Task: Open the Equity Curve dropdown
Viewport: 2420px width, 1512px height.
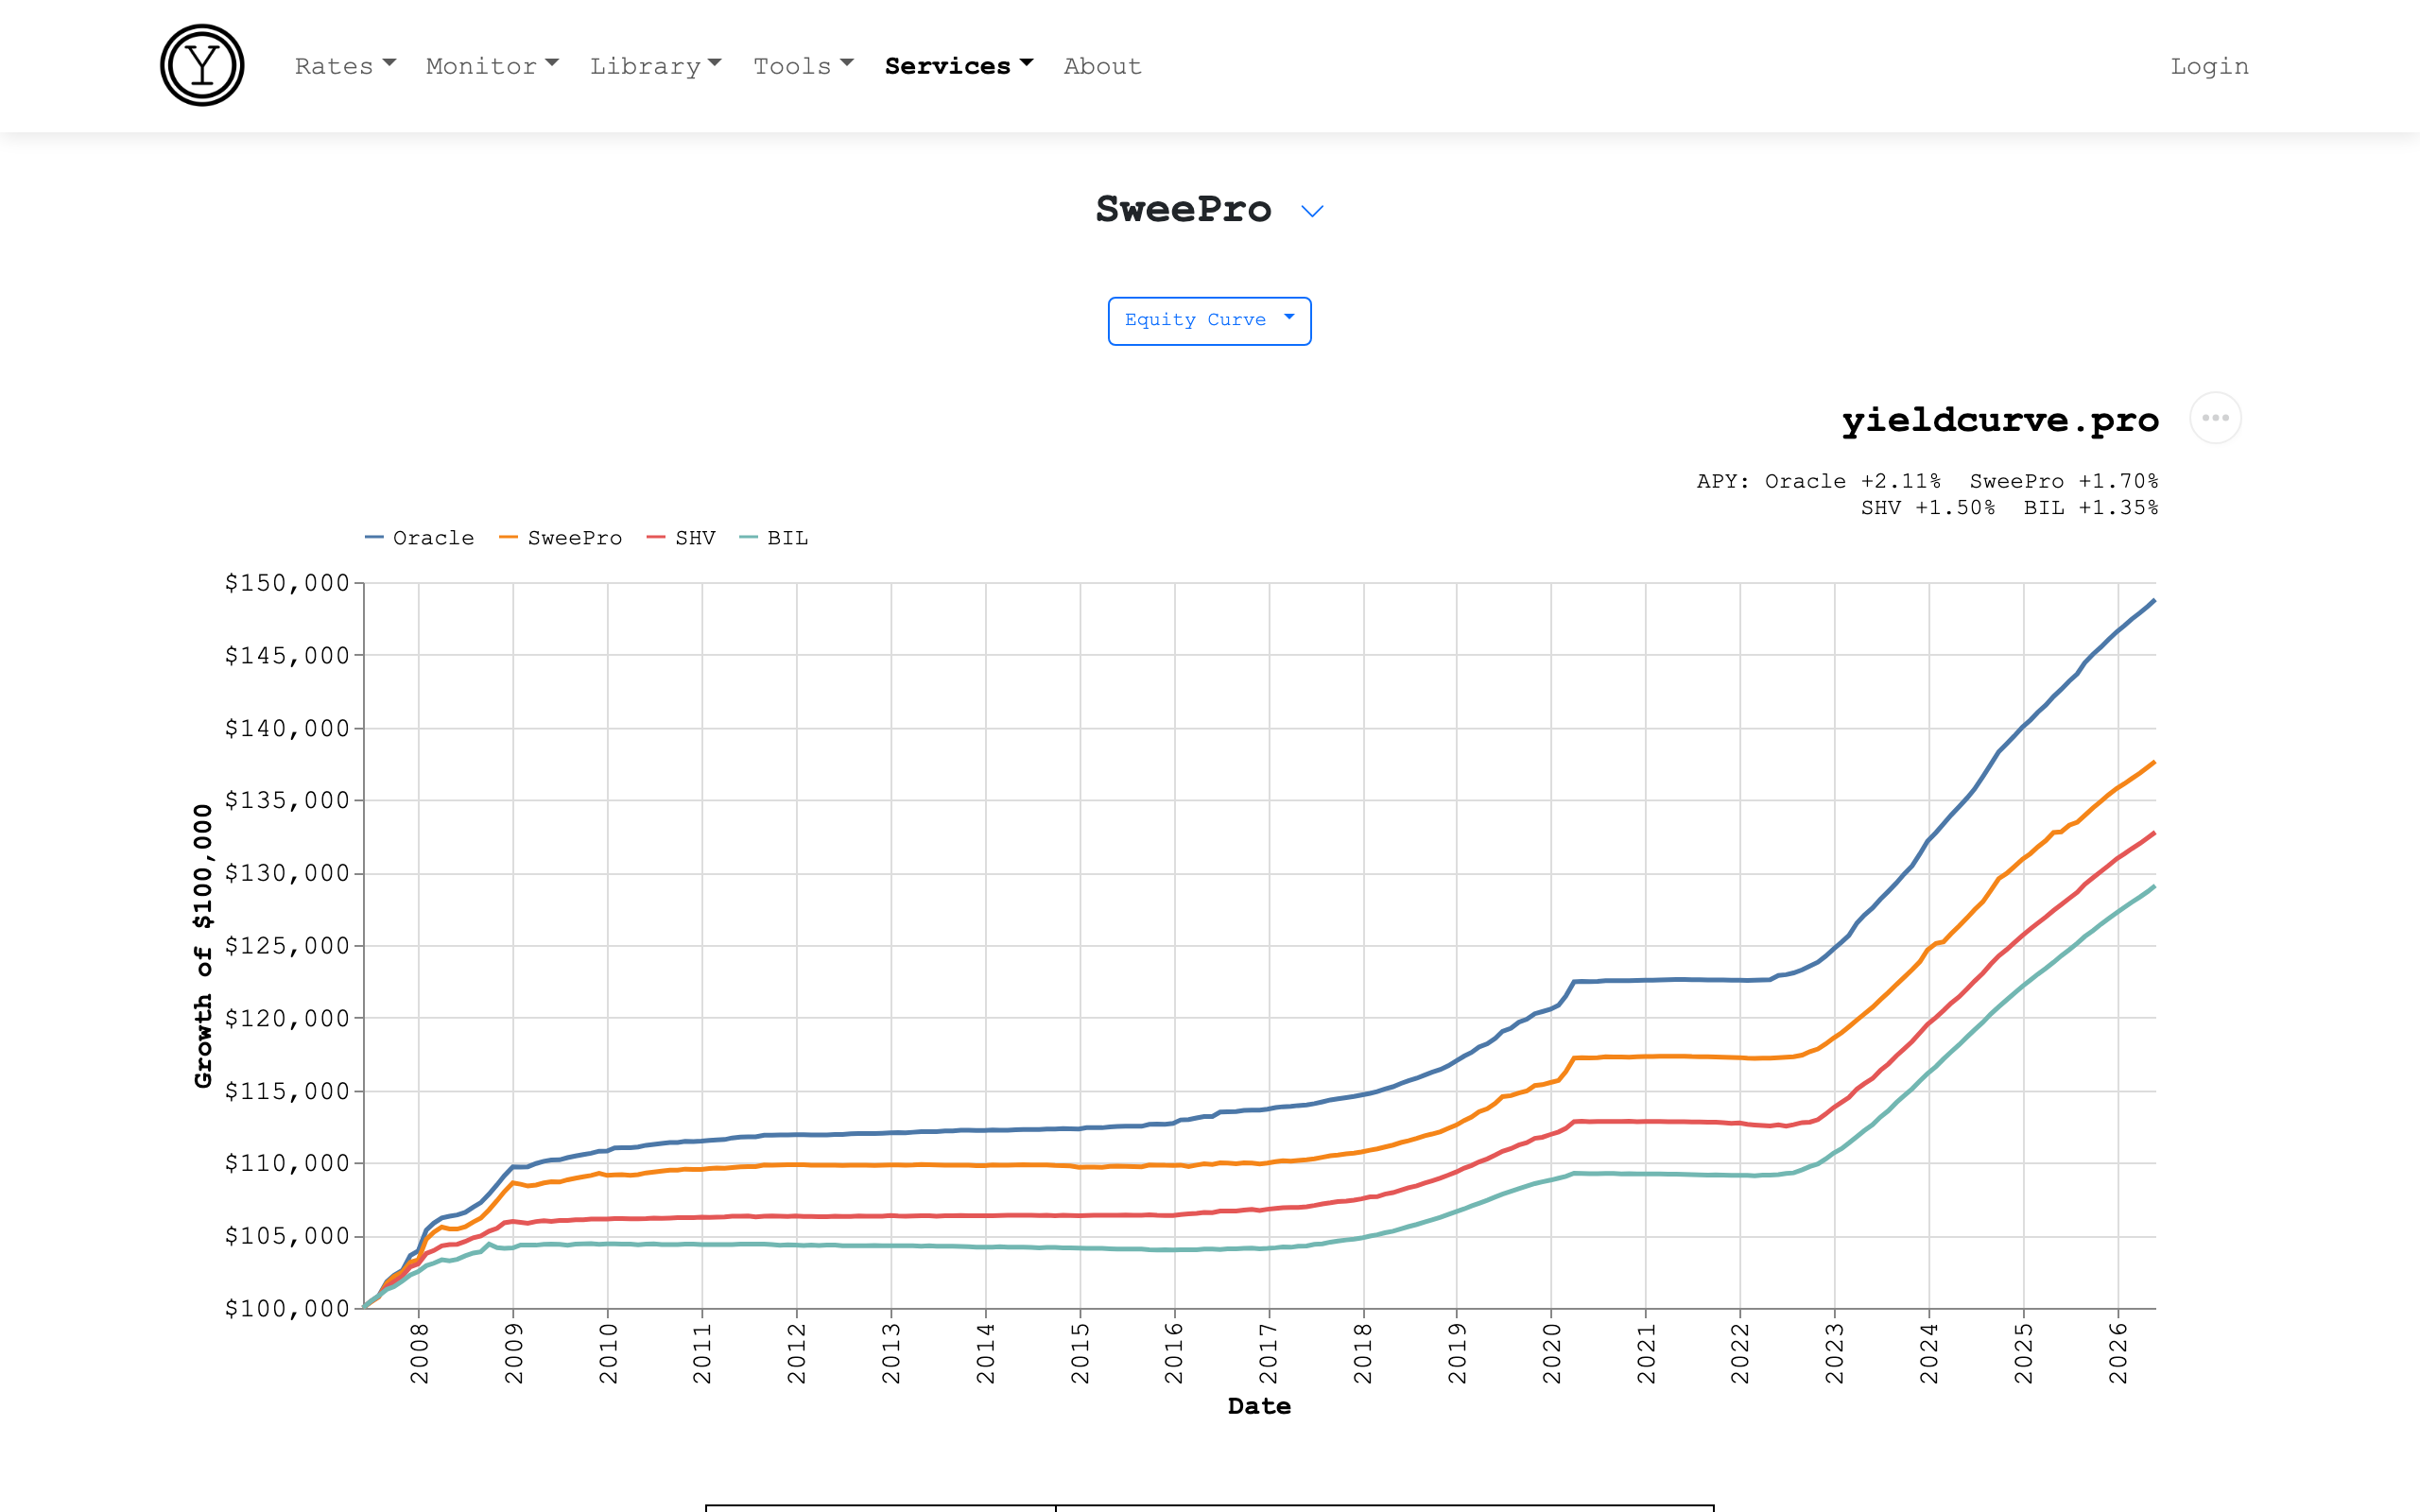Action: 1209,321
